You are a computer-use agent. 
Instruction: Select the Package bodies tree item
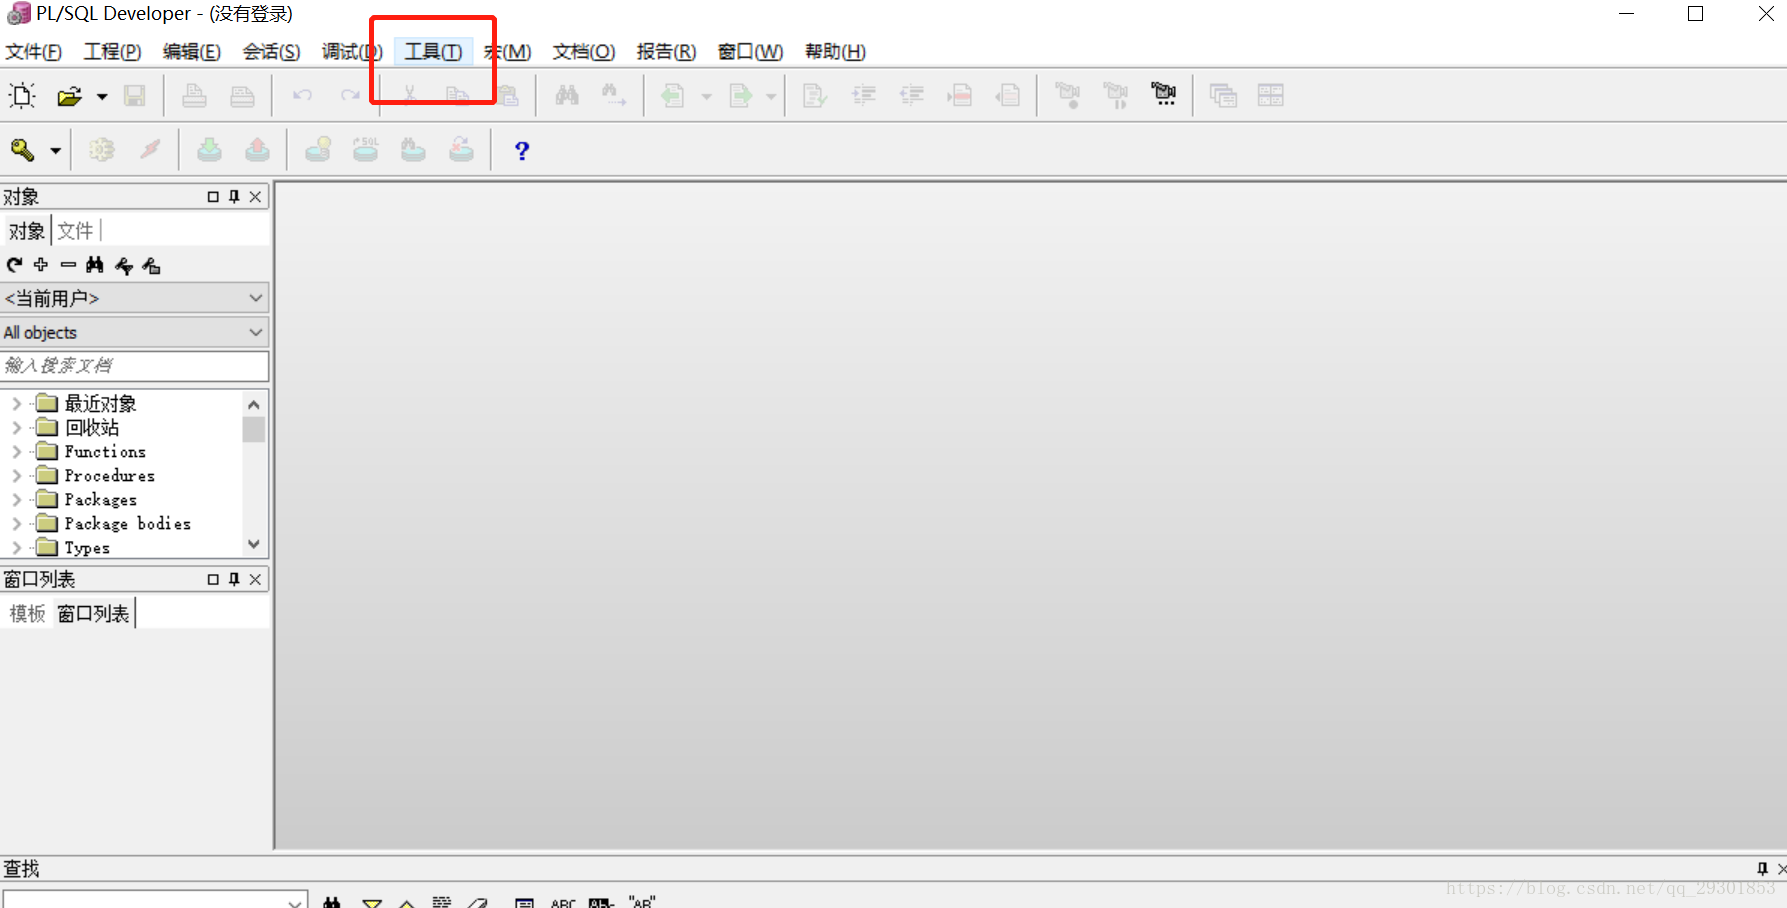pyautogui.click(x=127, y=524)
